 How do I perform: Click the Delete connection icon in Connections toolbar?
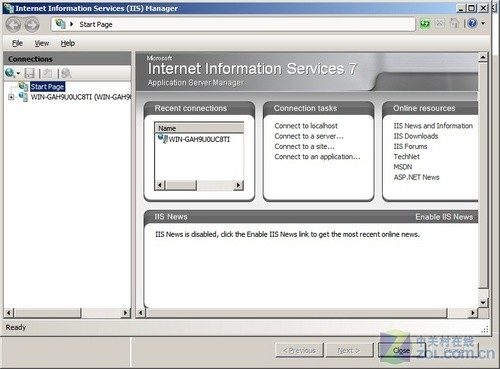(x=66, y=73)
